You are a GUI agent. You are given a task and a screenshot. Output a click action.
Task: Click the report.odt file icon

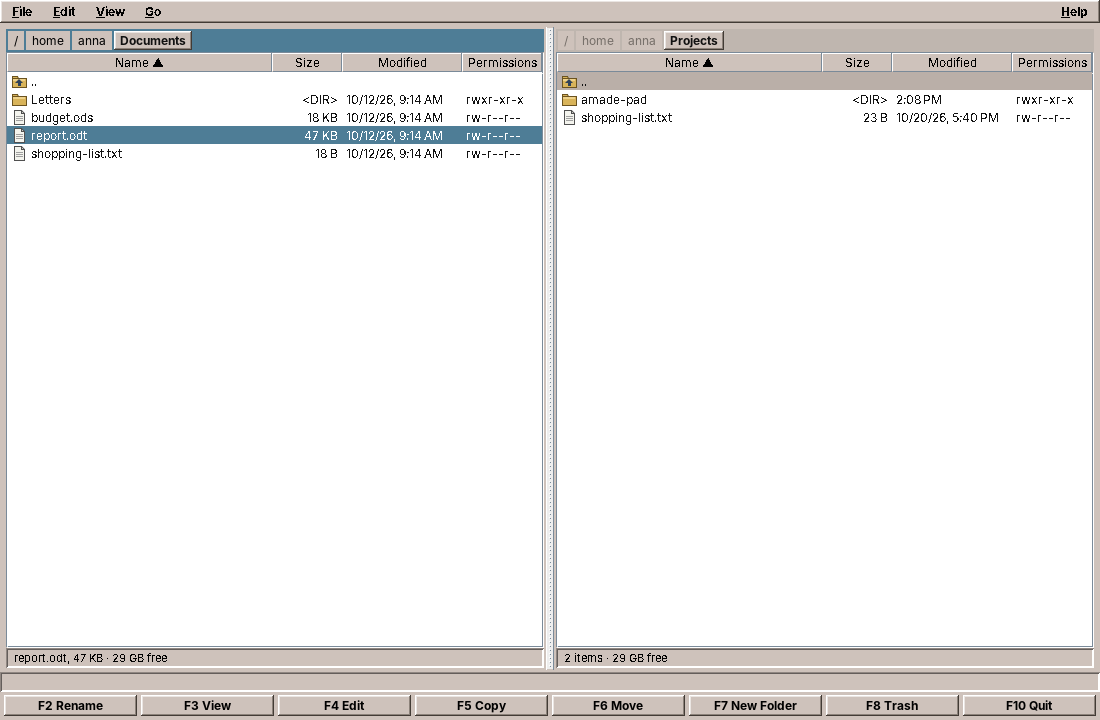pyautogui.click(x=20, y=135)
